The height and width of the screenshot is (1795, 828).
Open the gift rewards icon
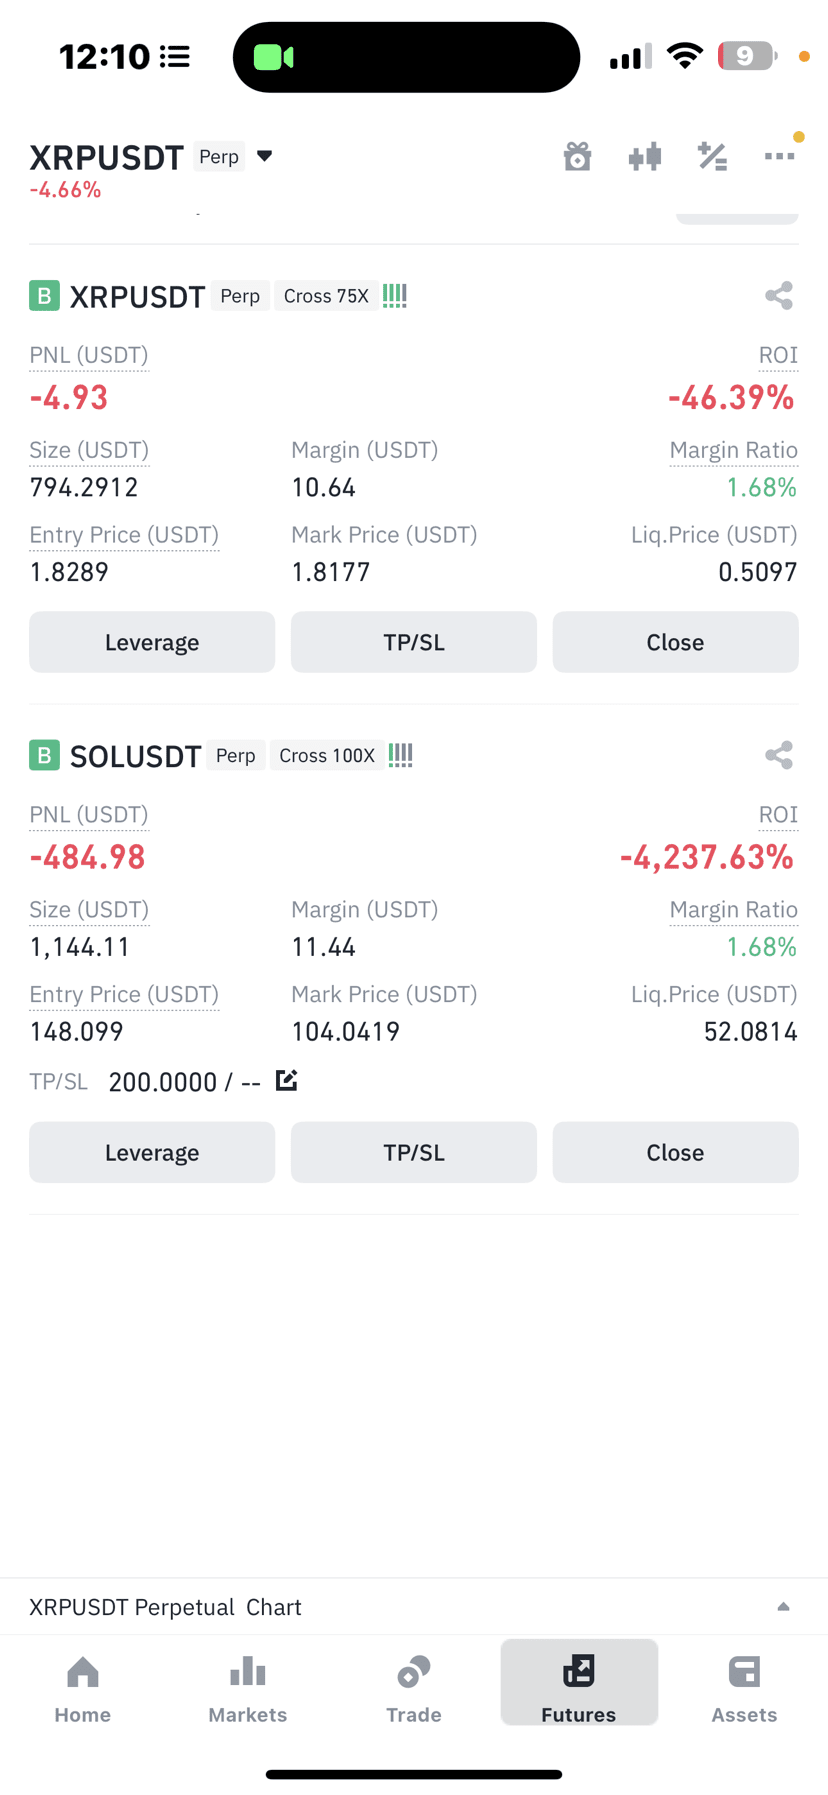click(577, 156)
